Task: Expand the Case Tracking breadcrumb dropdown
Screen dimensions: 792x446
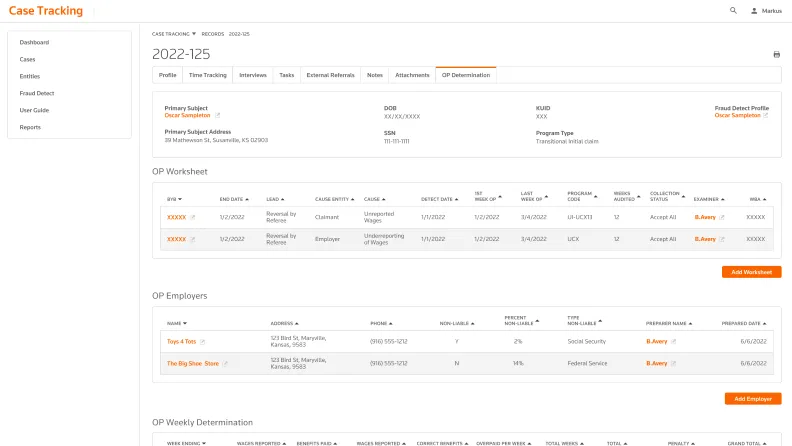Action: (194, 34)
